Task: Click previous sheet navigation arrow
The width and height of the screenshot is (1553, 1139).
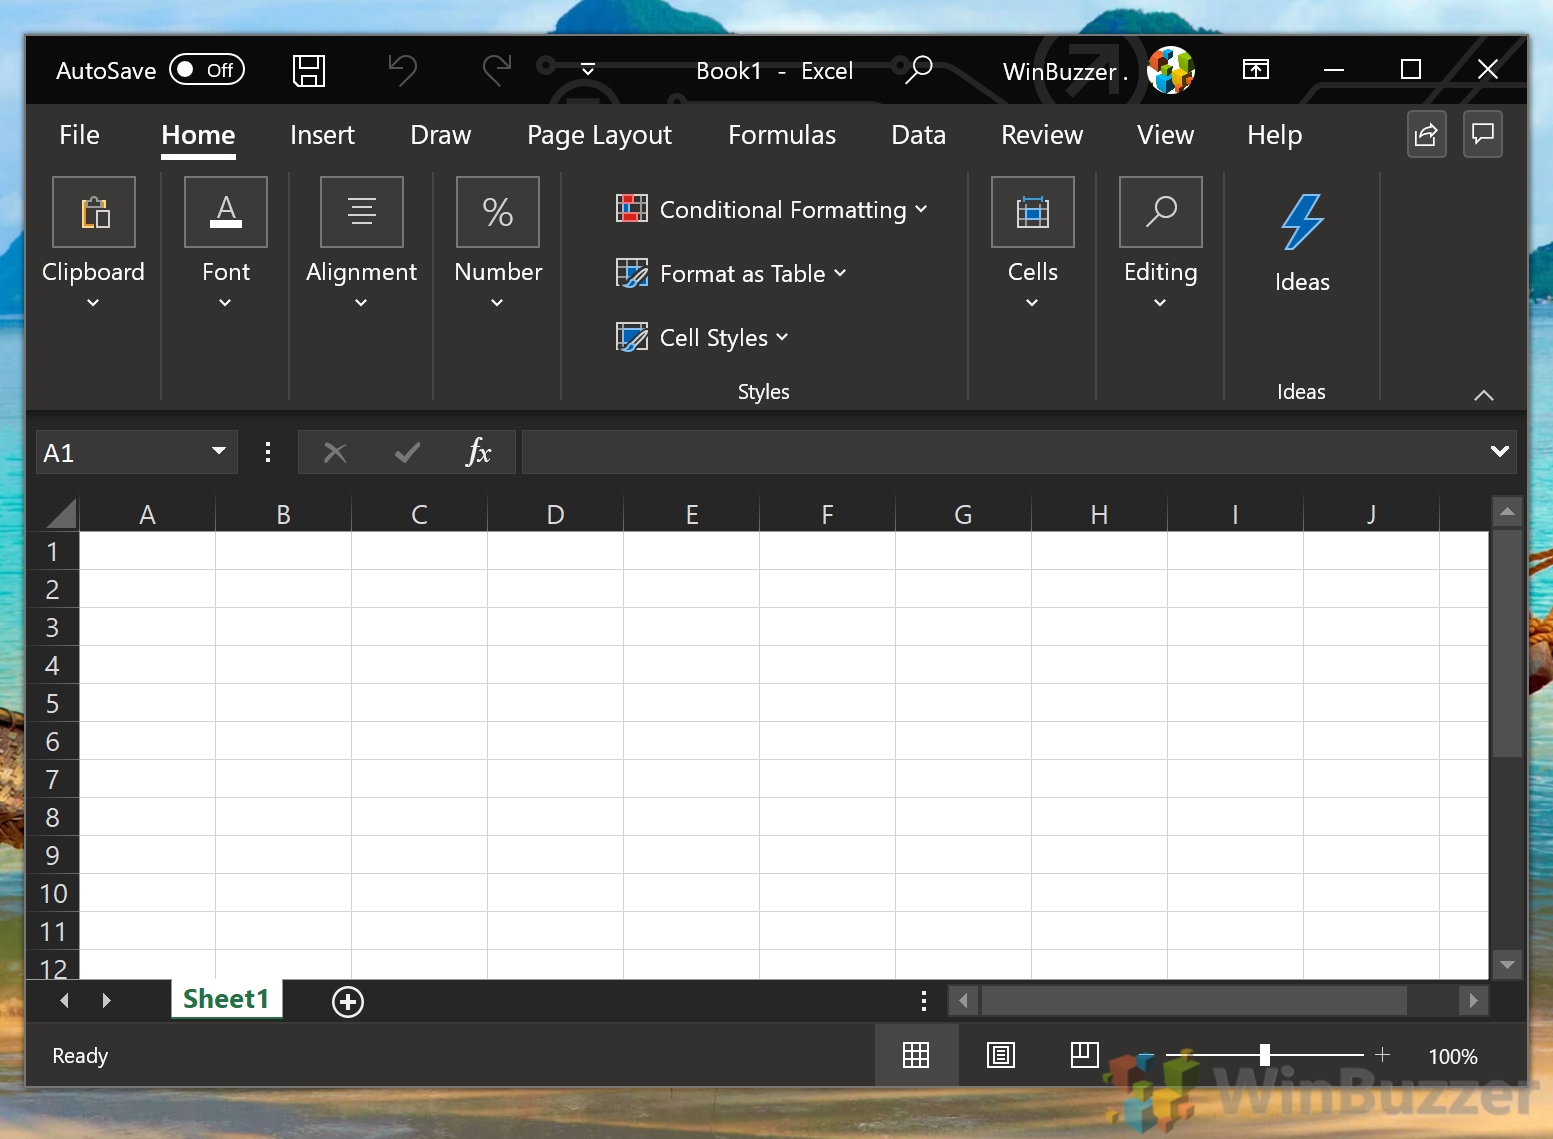Action: tap(64, 1000)
